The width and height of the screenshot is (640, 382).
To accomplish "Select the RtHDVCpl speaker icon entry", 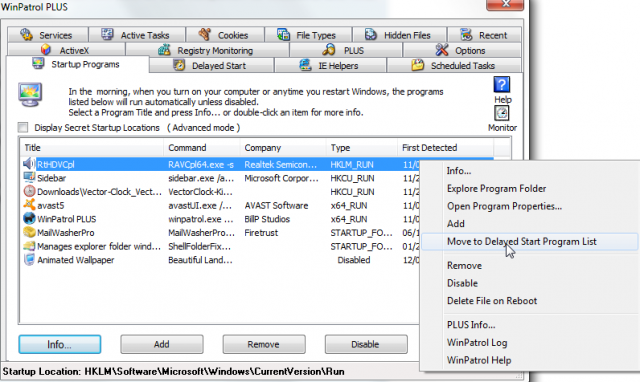I will 29,164.
